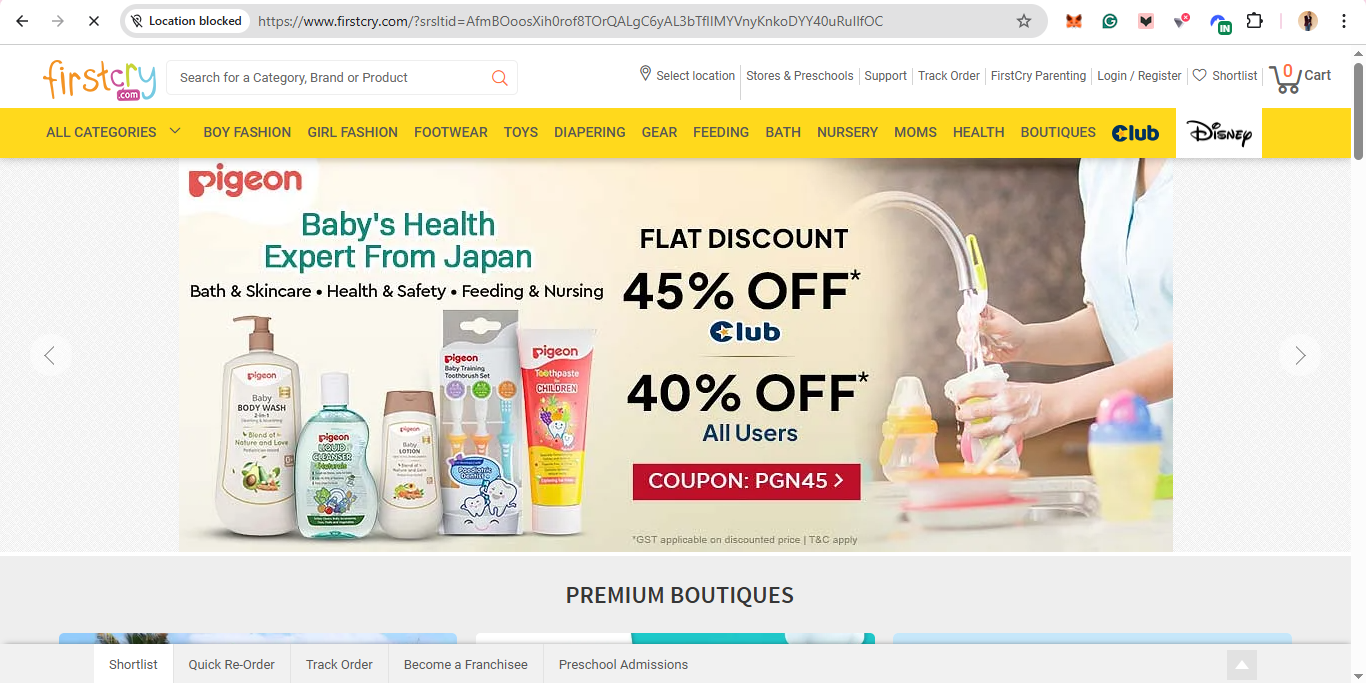
Task: Expand the ALL CATEGORIES dropdown
Action: click(114, 132)
